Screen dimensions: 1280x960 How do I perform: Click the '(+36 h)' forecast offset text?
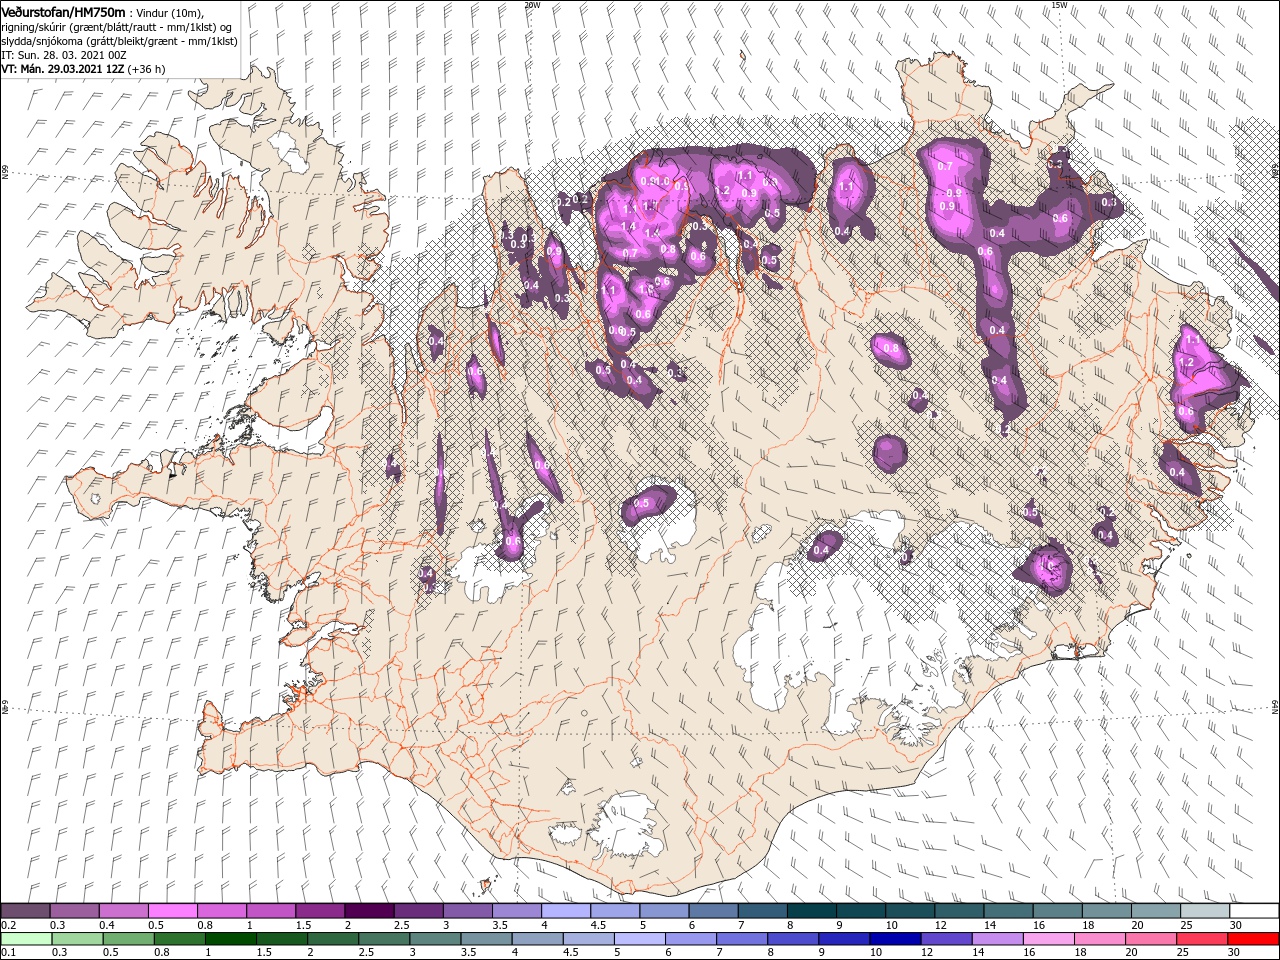pos(147,69)
